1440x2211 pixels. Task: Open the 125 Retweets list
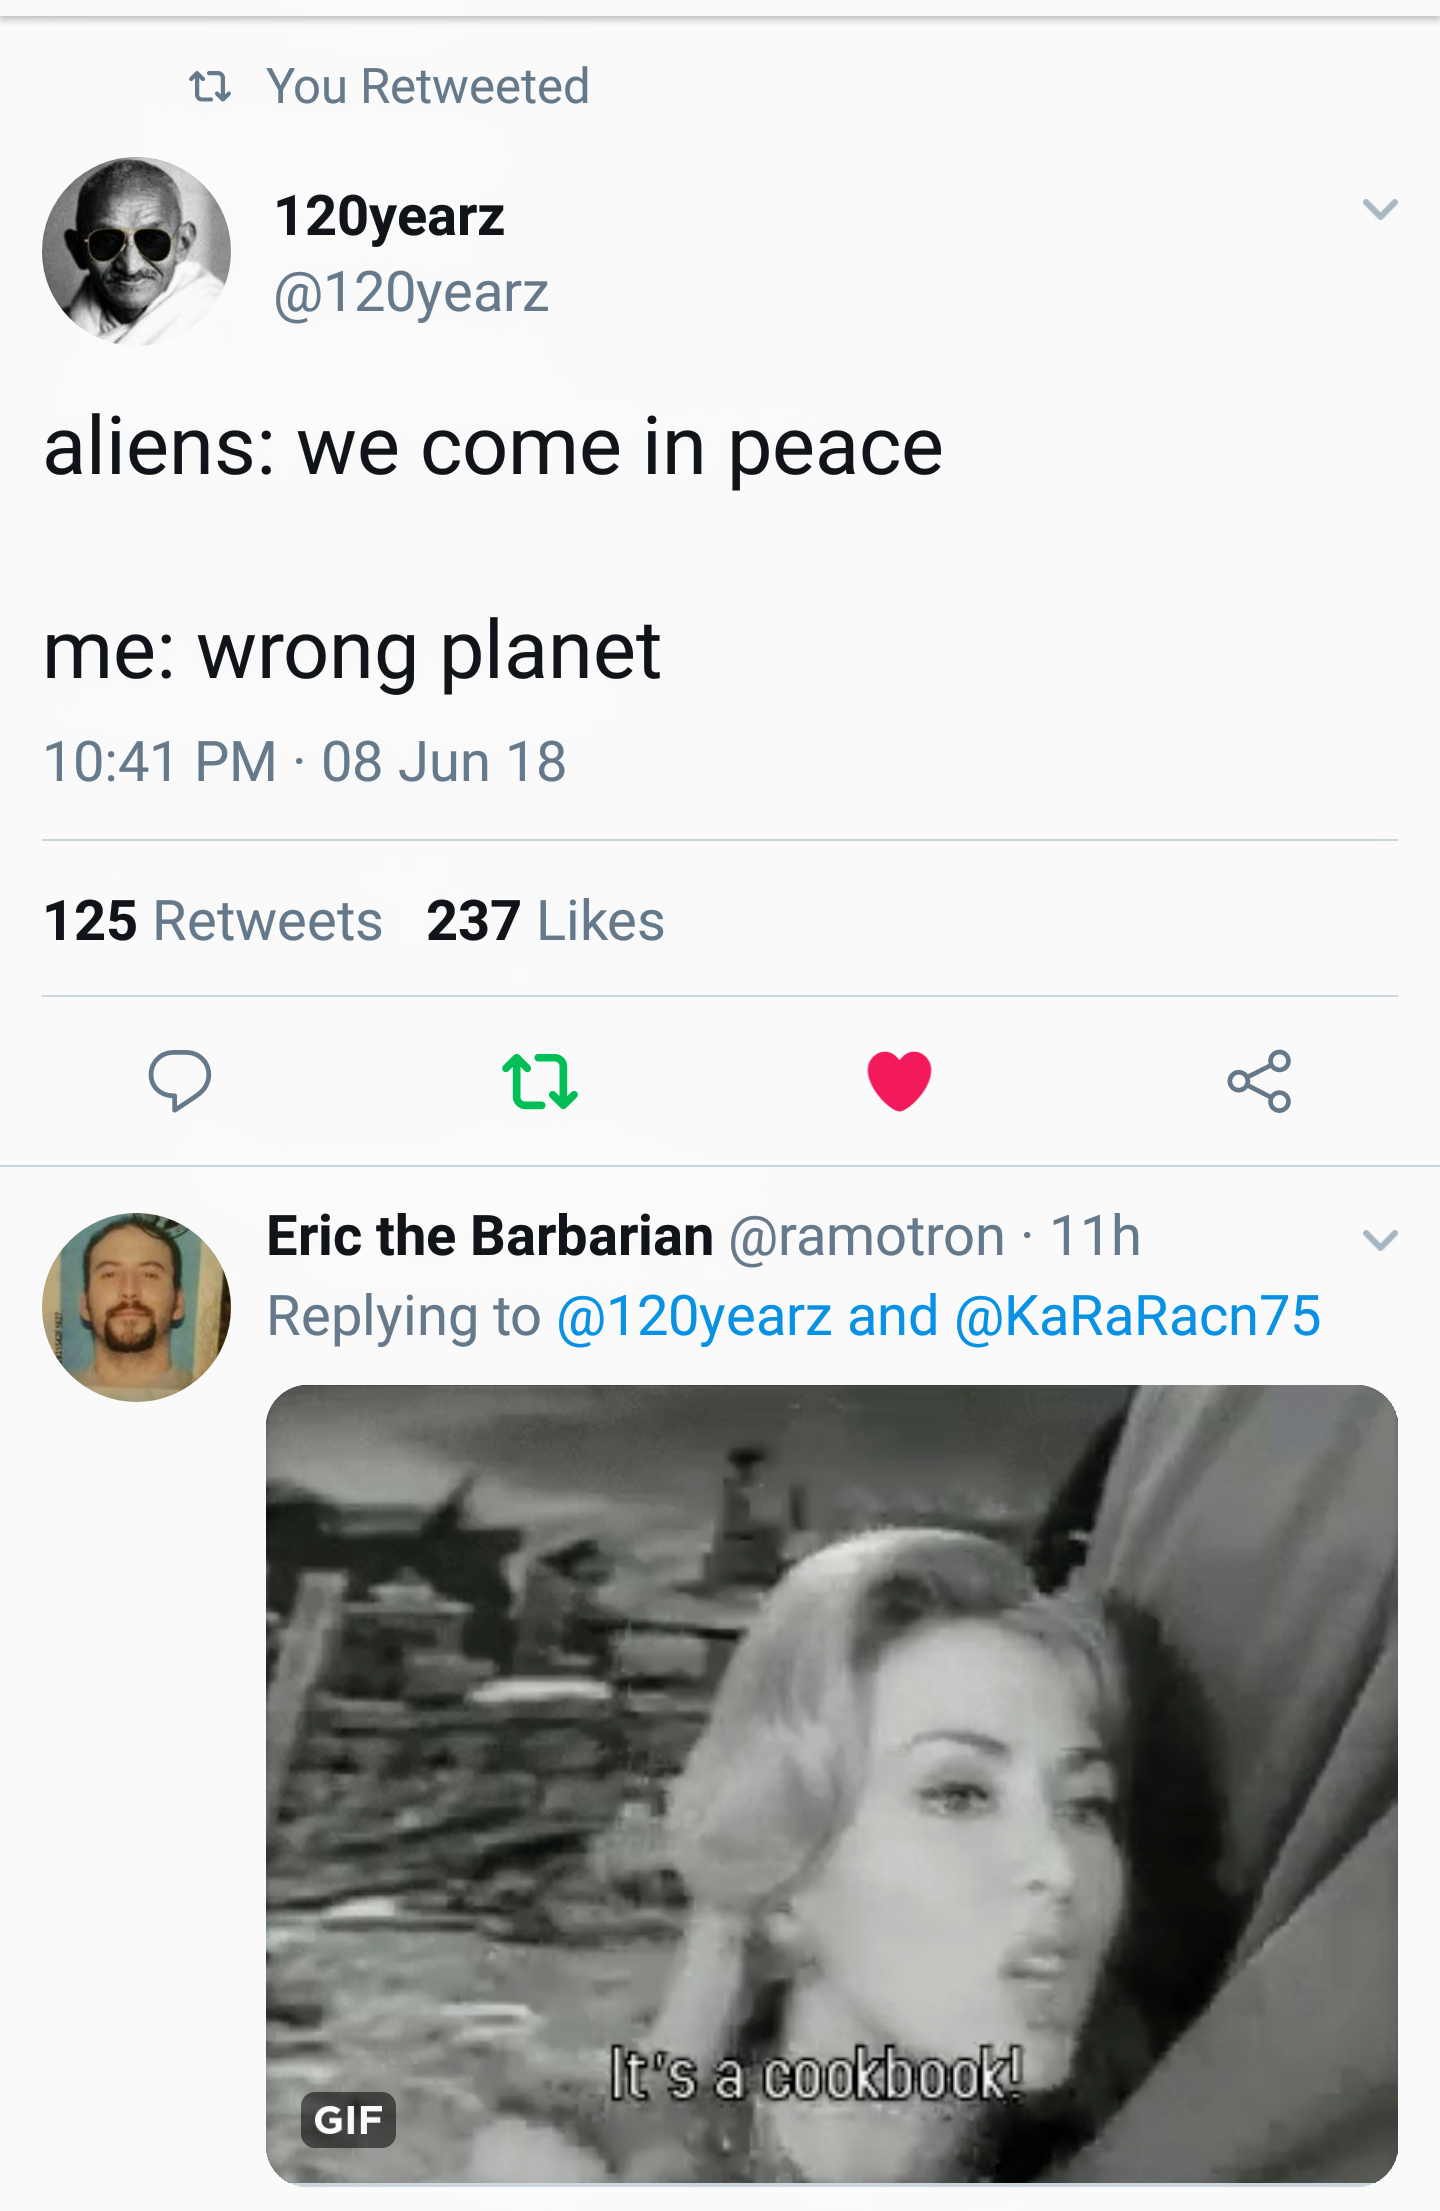pyautogui.click(x=213, y=920)
